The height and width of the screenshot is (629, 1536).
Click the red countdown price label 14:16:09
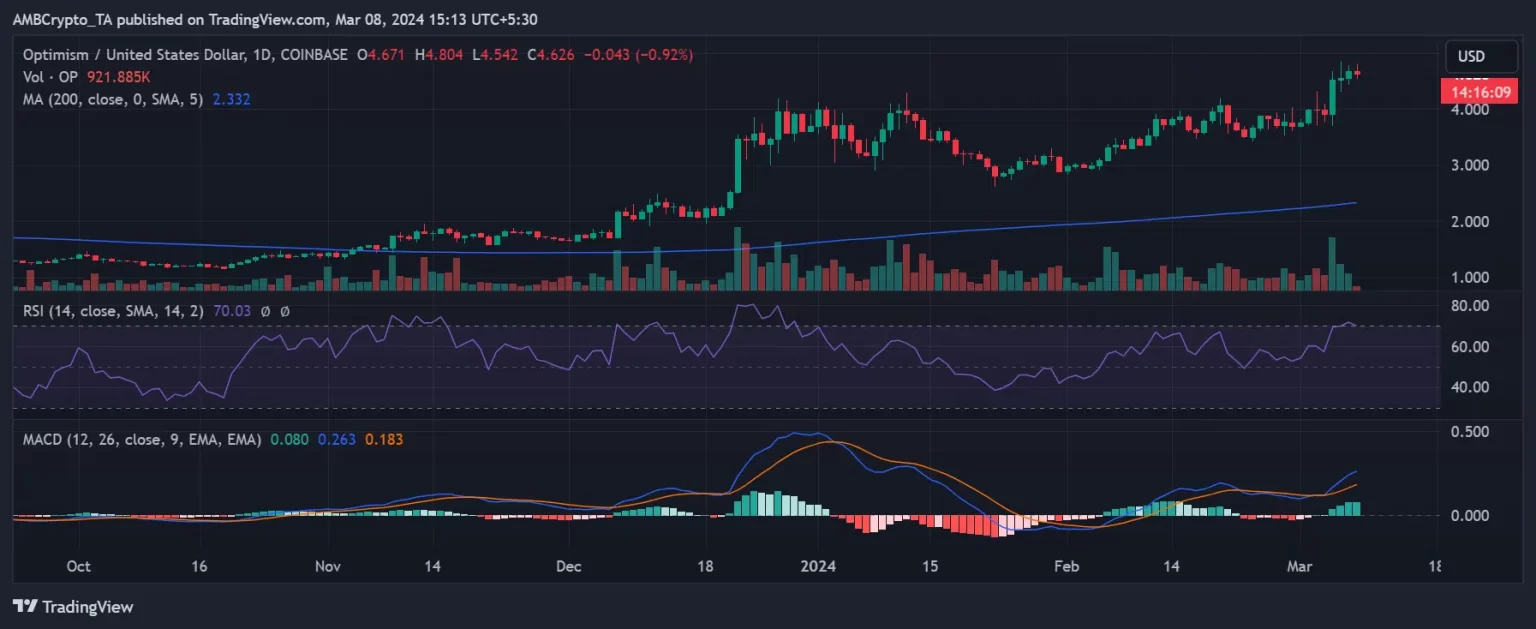point(1471,91)
